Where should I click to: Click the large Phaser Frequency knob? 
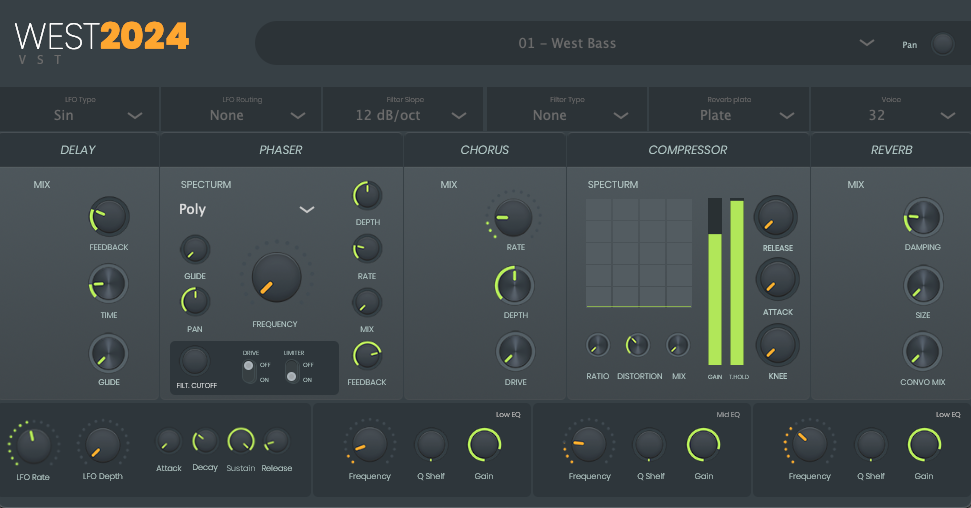(275, 277)
